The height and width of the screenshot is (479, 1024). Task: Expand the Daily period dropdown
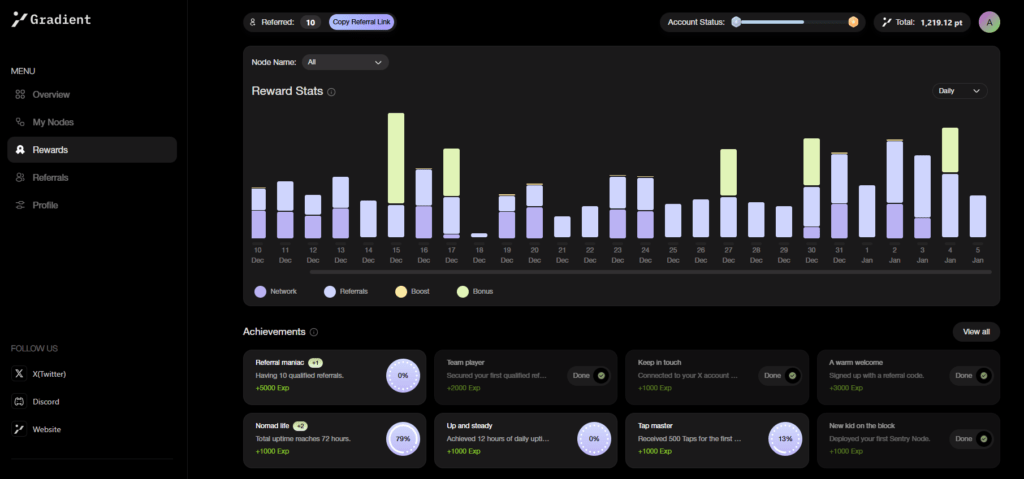958,91
